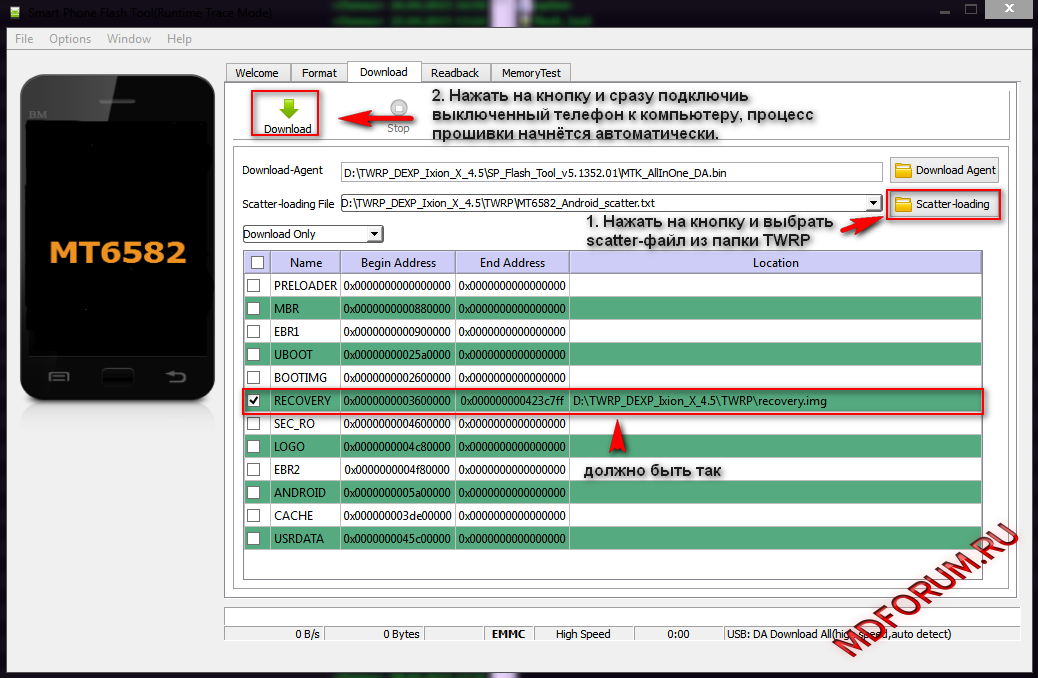The width and height of the screenshot is (1038, 678).
Task: Click the green Download arrow icon
Action: [288, 110]
